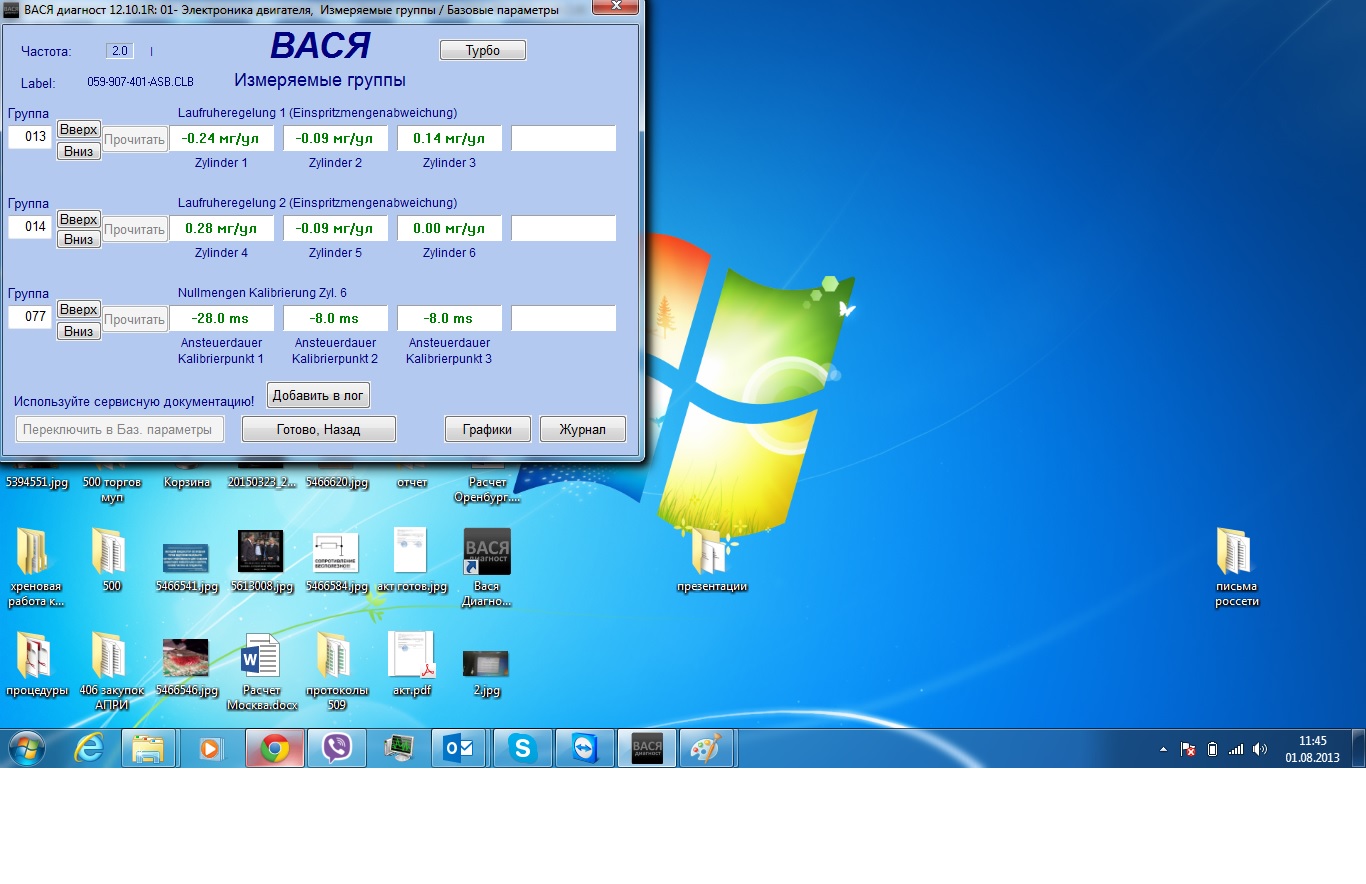Launch Skype from the taskbar

point(522,748)
